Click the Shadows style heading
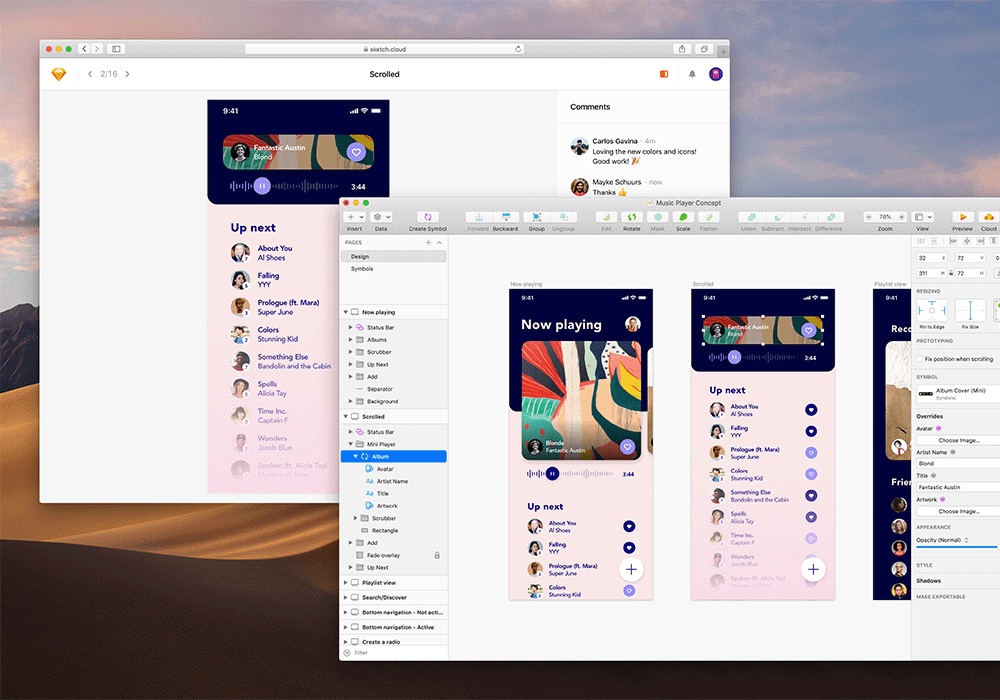The image size is (1000, 700). 929,581
